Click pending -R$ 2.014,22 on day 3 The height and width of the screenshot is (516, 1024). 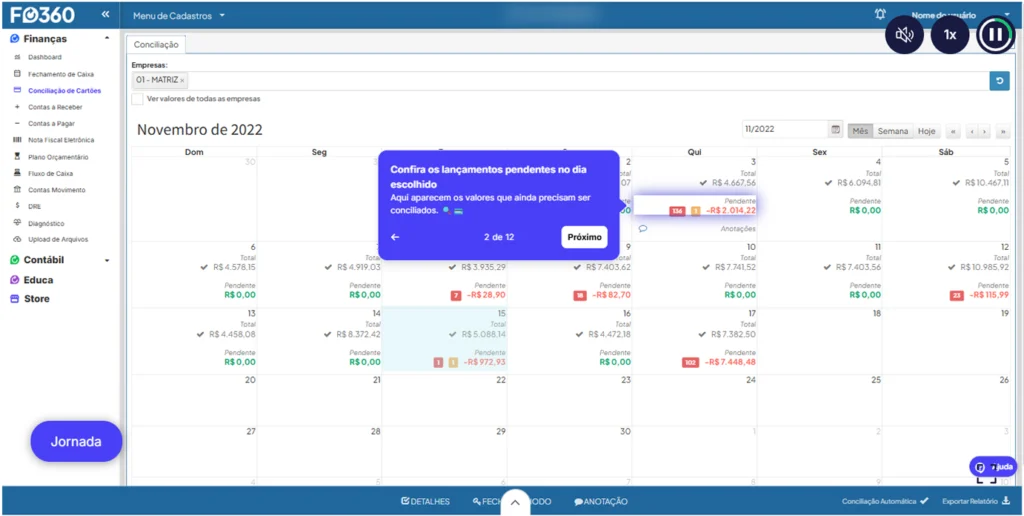tap(731, 210)
